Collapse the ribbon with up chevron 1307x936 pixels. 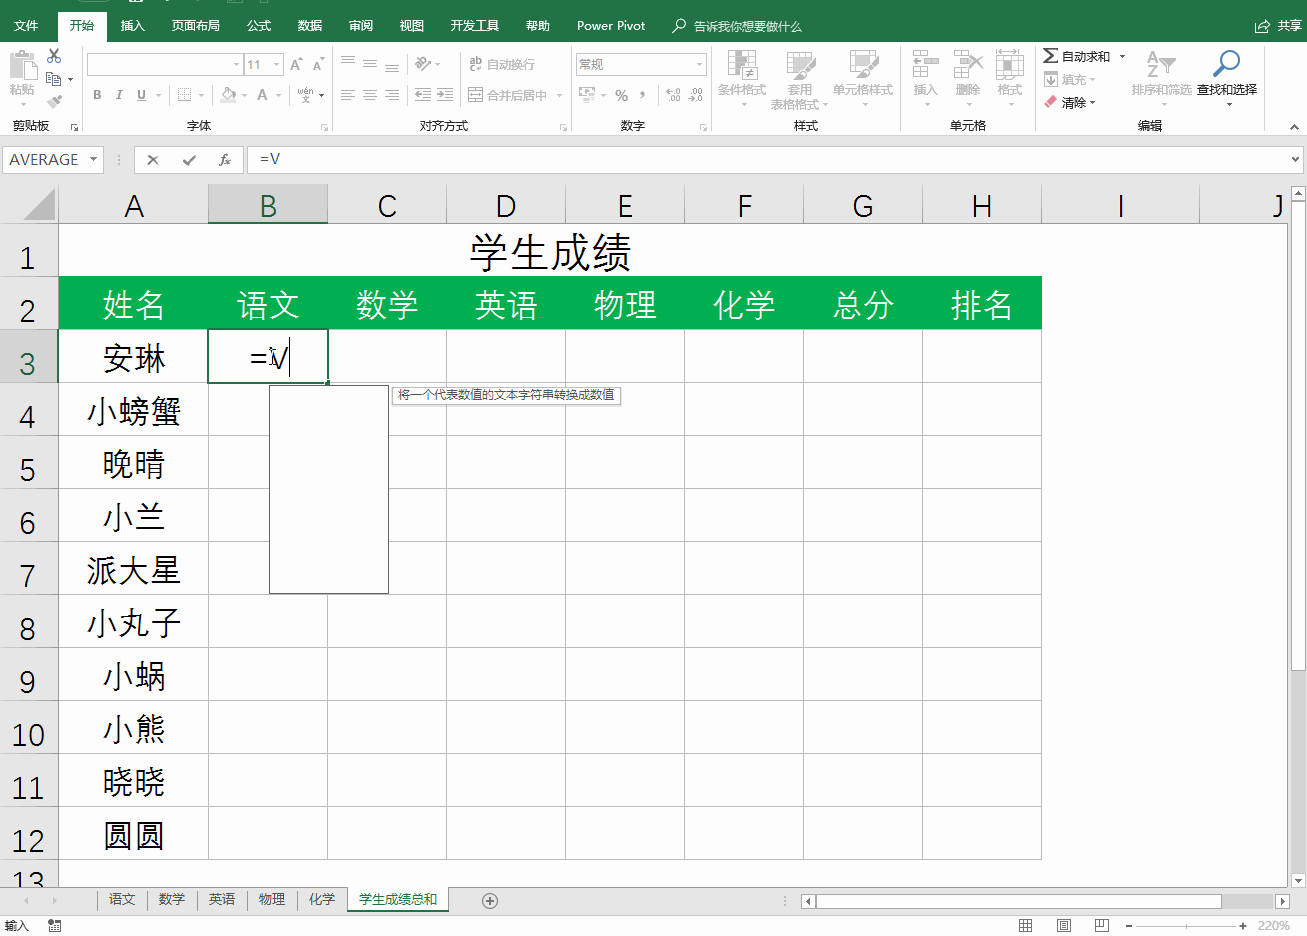(x=1295, y=127)
